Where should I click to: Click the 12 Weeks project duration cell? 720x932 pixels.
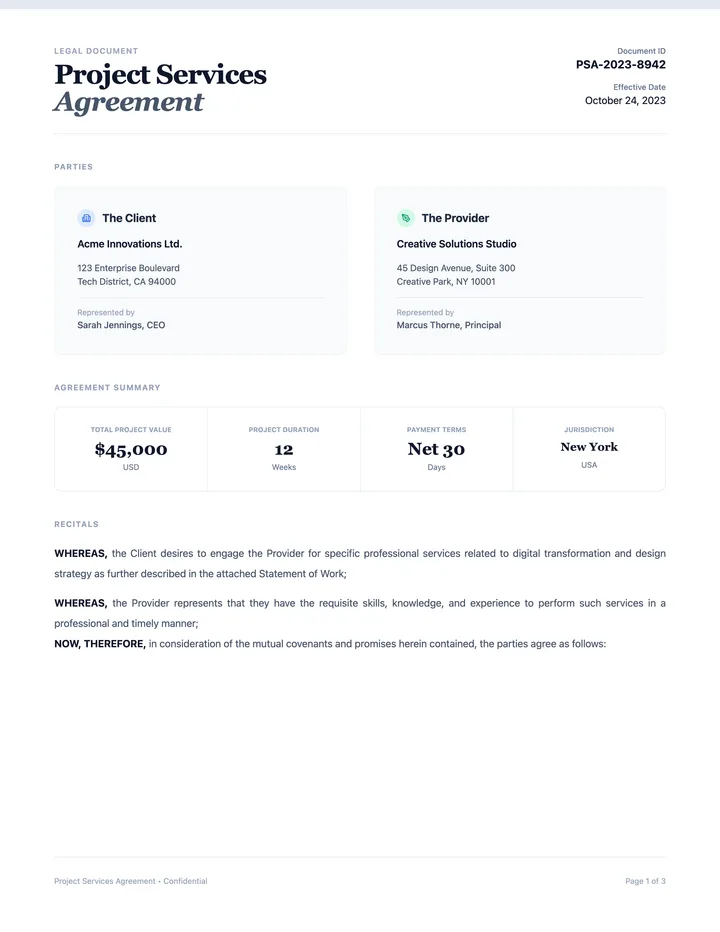point(284,449)
